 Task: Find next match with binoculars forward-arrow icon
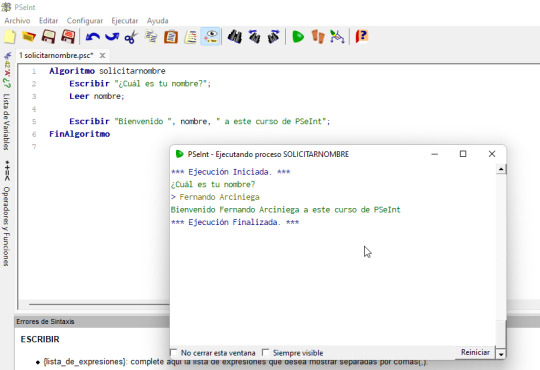click(x=274, y=37)
